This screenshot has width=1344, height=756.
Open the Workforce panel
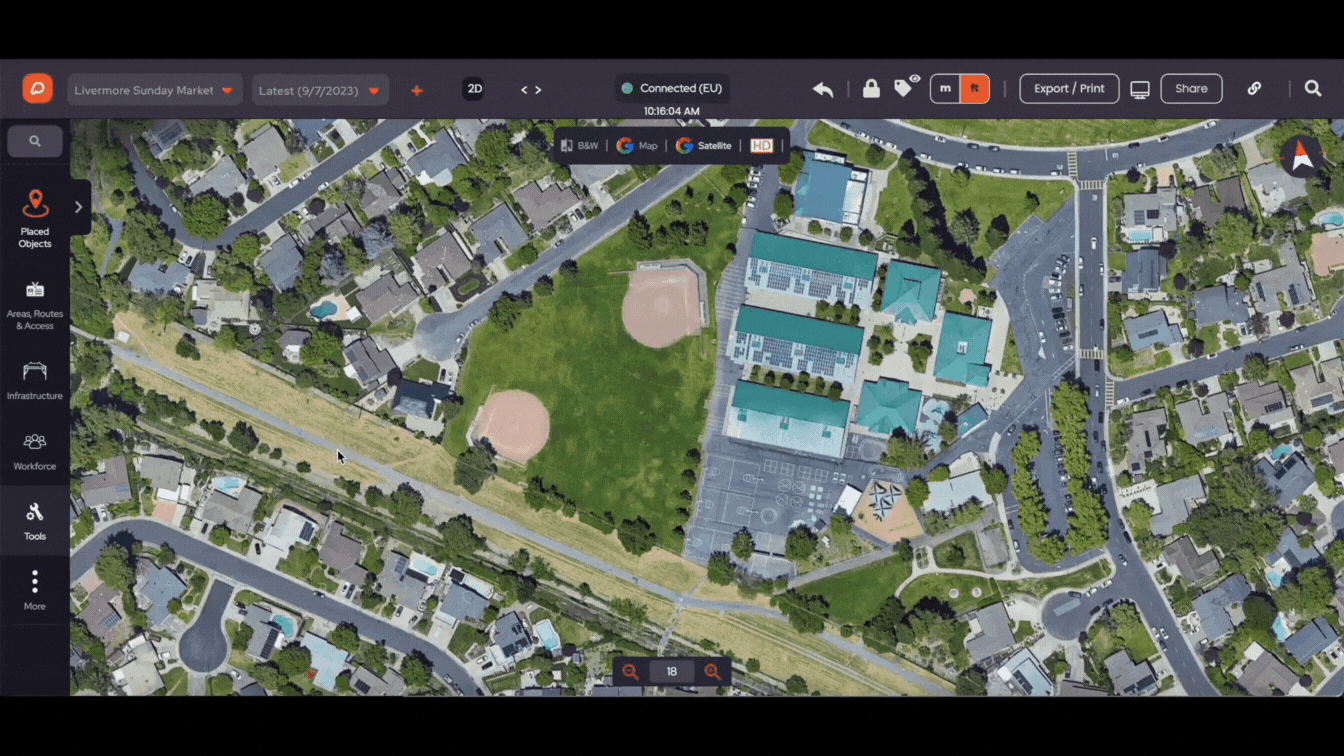[35, 451]
